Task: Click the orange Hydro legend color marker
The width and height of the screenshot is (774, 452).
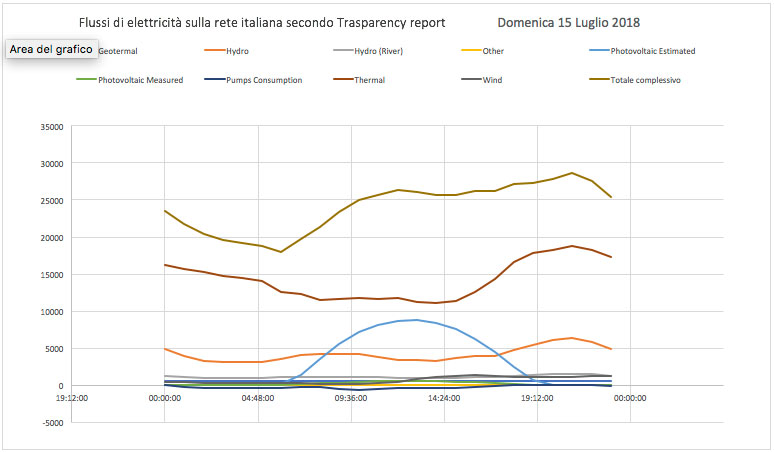Action: point(215,51)
